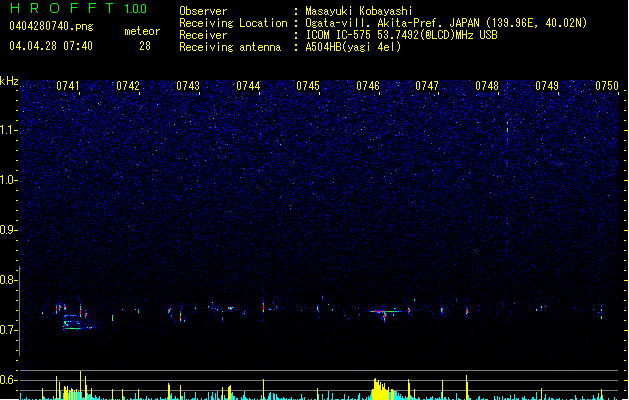The height and width of the screenshot is (400, 629).
Task: Select the file name 0404280740.png
Action: tap(51, 26)
